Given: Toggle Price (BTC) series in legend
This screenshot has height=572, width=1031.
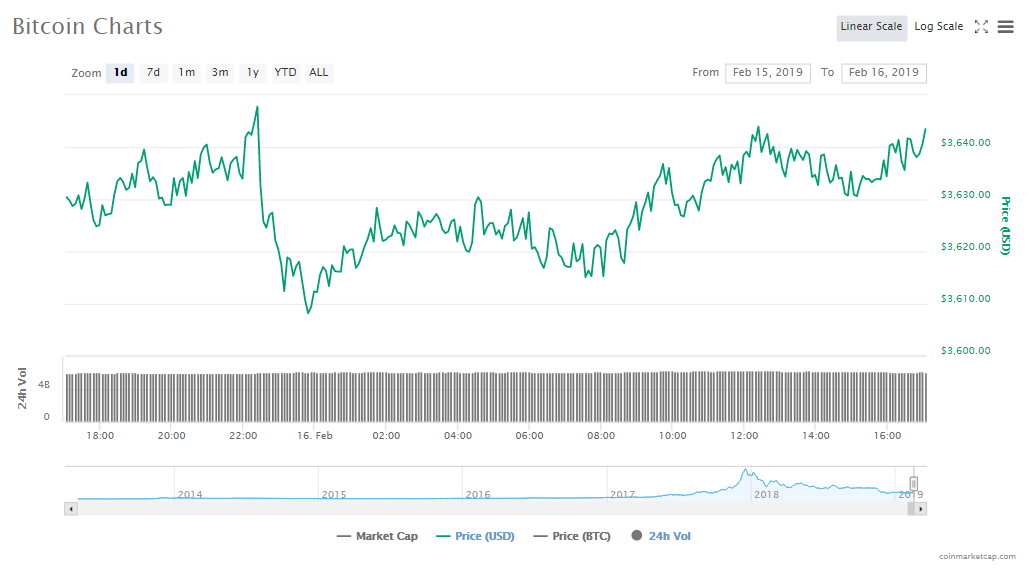Looking at the screenshot, I should point(571,536).
